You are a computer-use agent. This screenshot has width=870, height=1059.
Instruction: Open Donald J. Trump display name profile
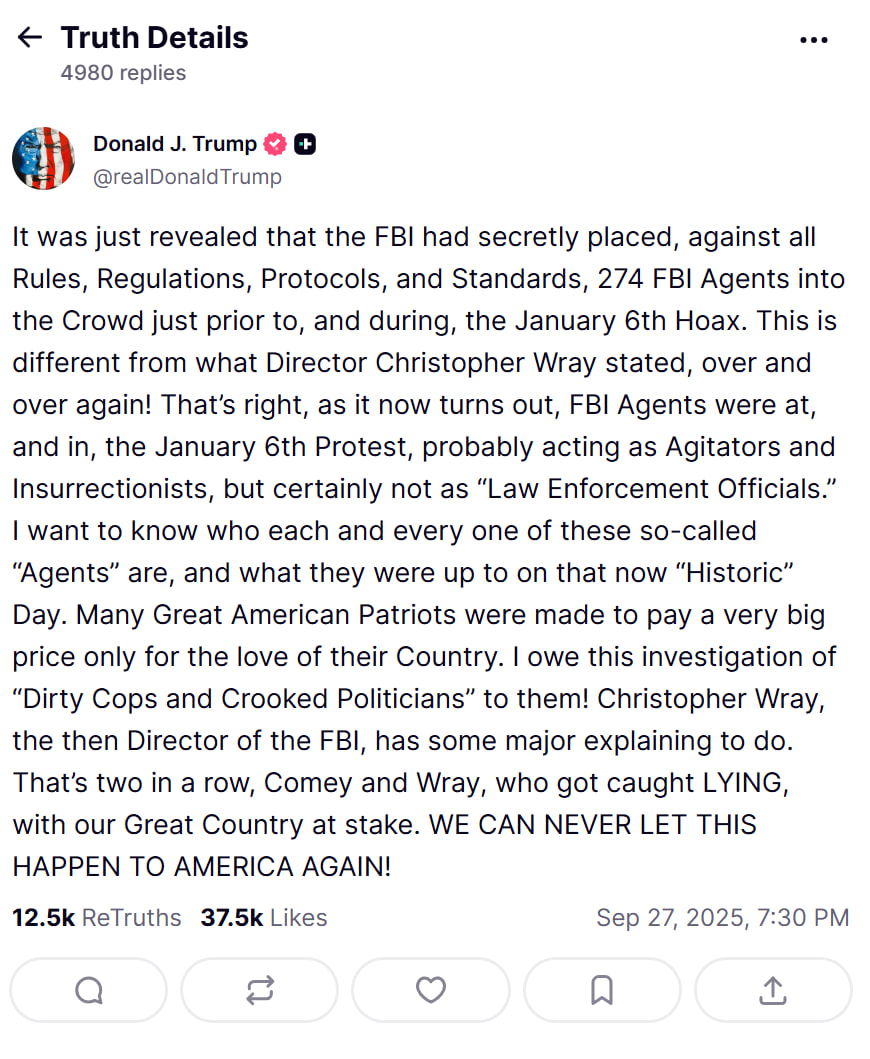coord(175,144)
